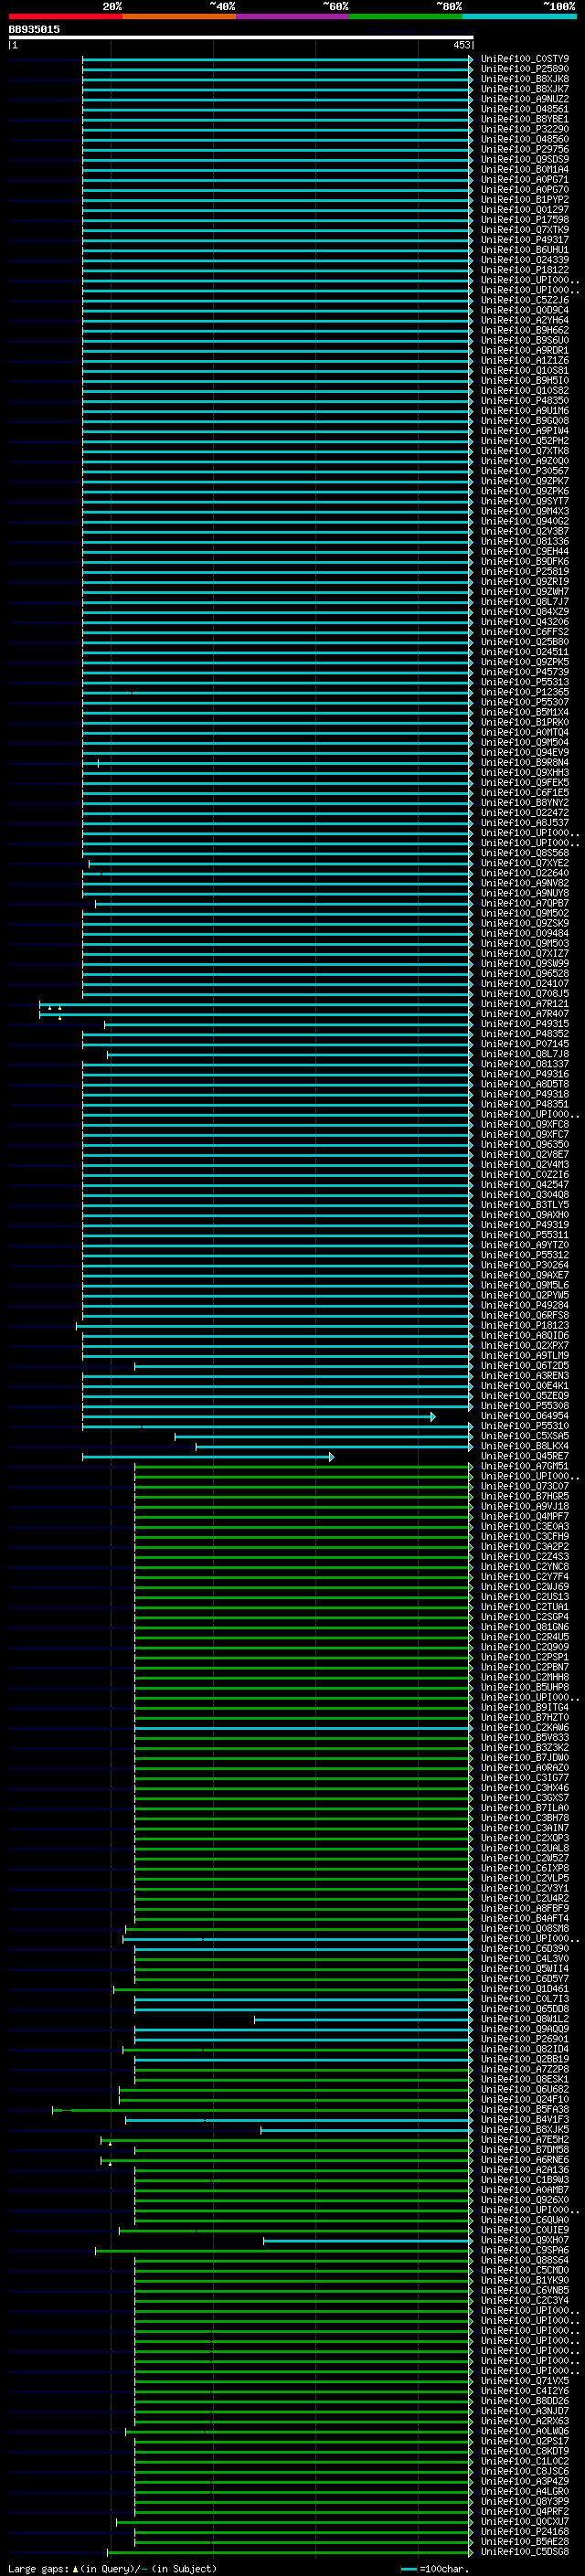Open hit UniRef100_B8XJK8
This screenshot has width=585, height=2576.
[525, 79]
